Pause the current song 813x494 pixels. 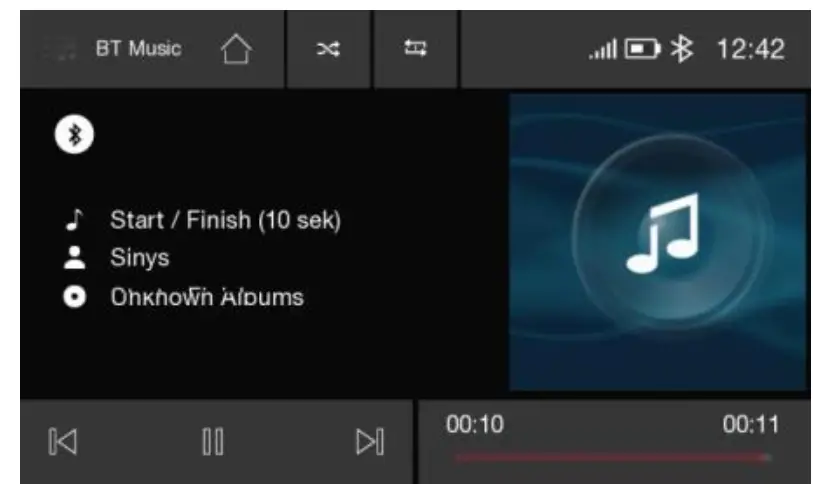(x=213, y=442)
